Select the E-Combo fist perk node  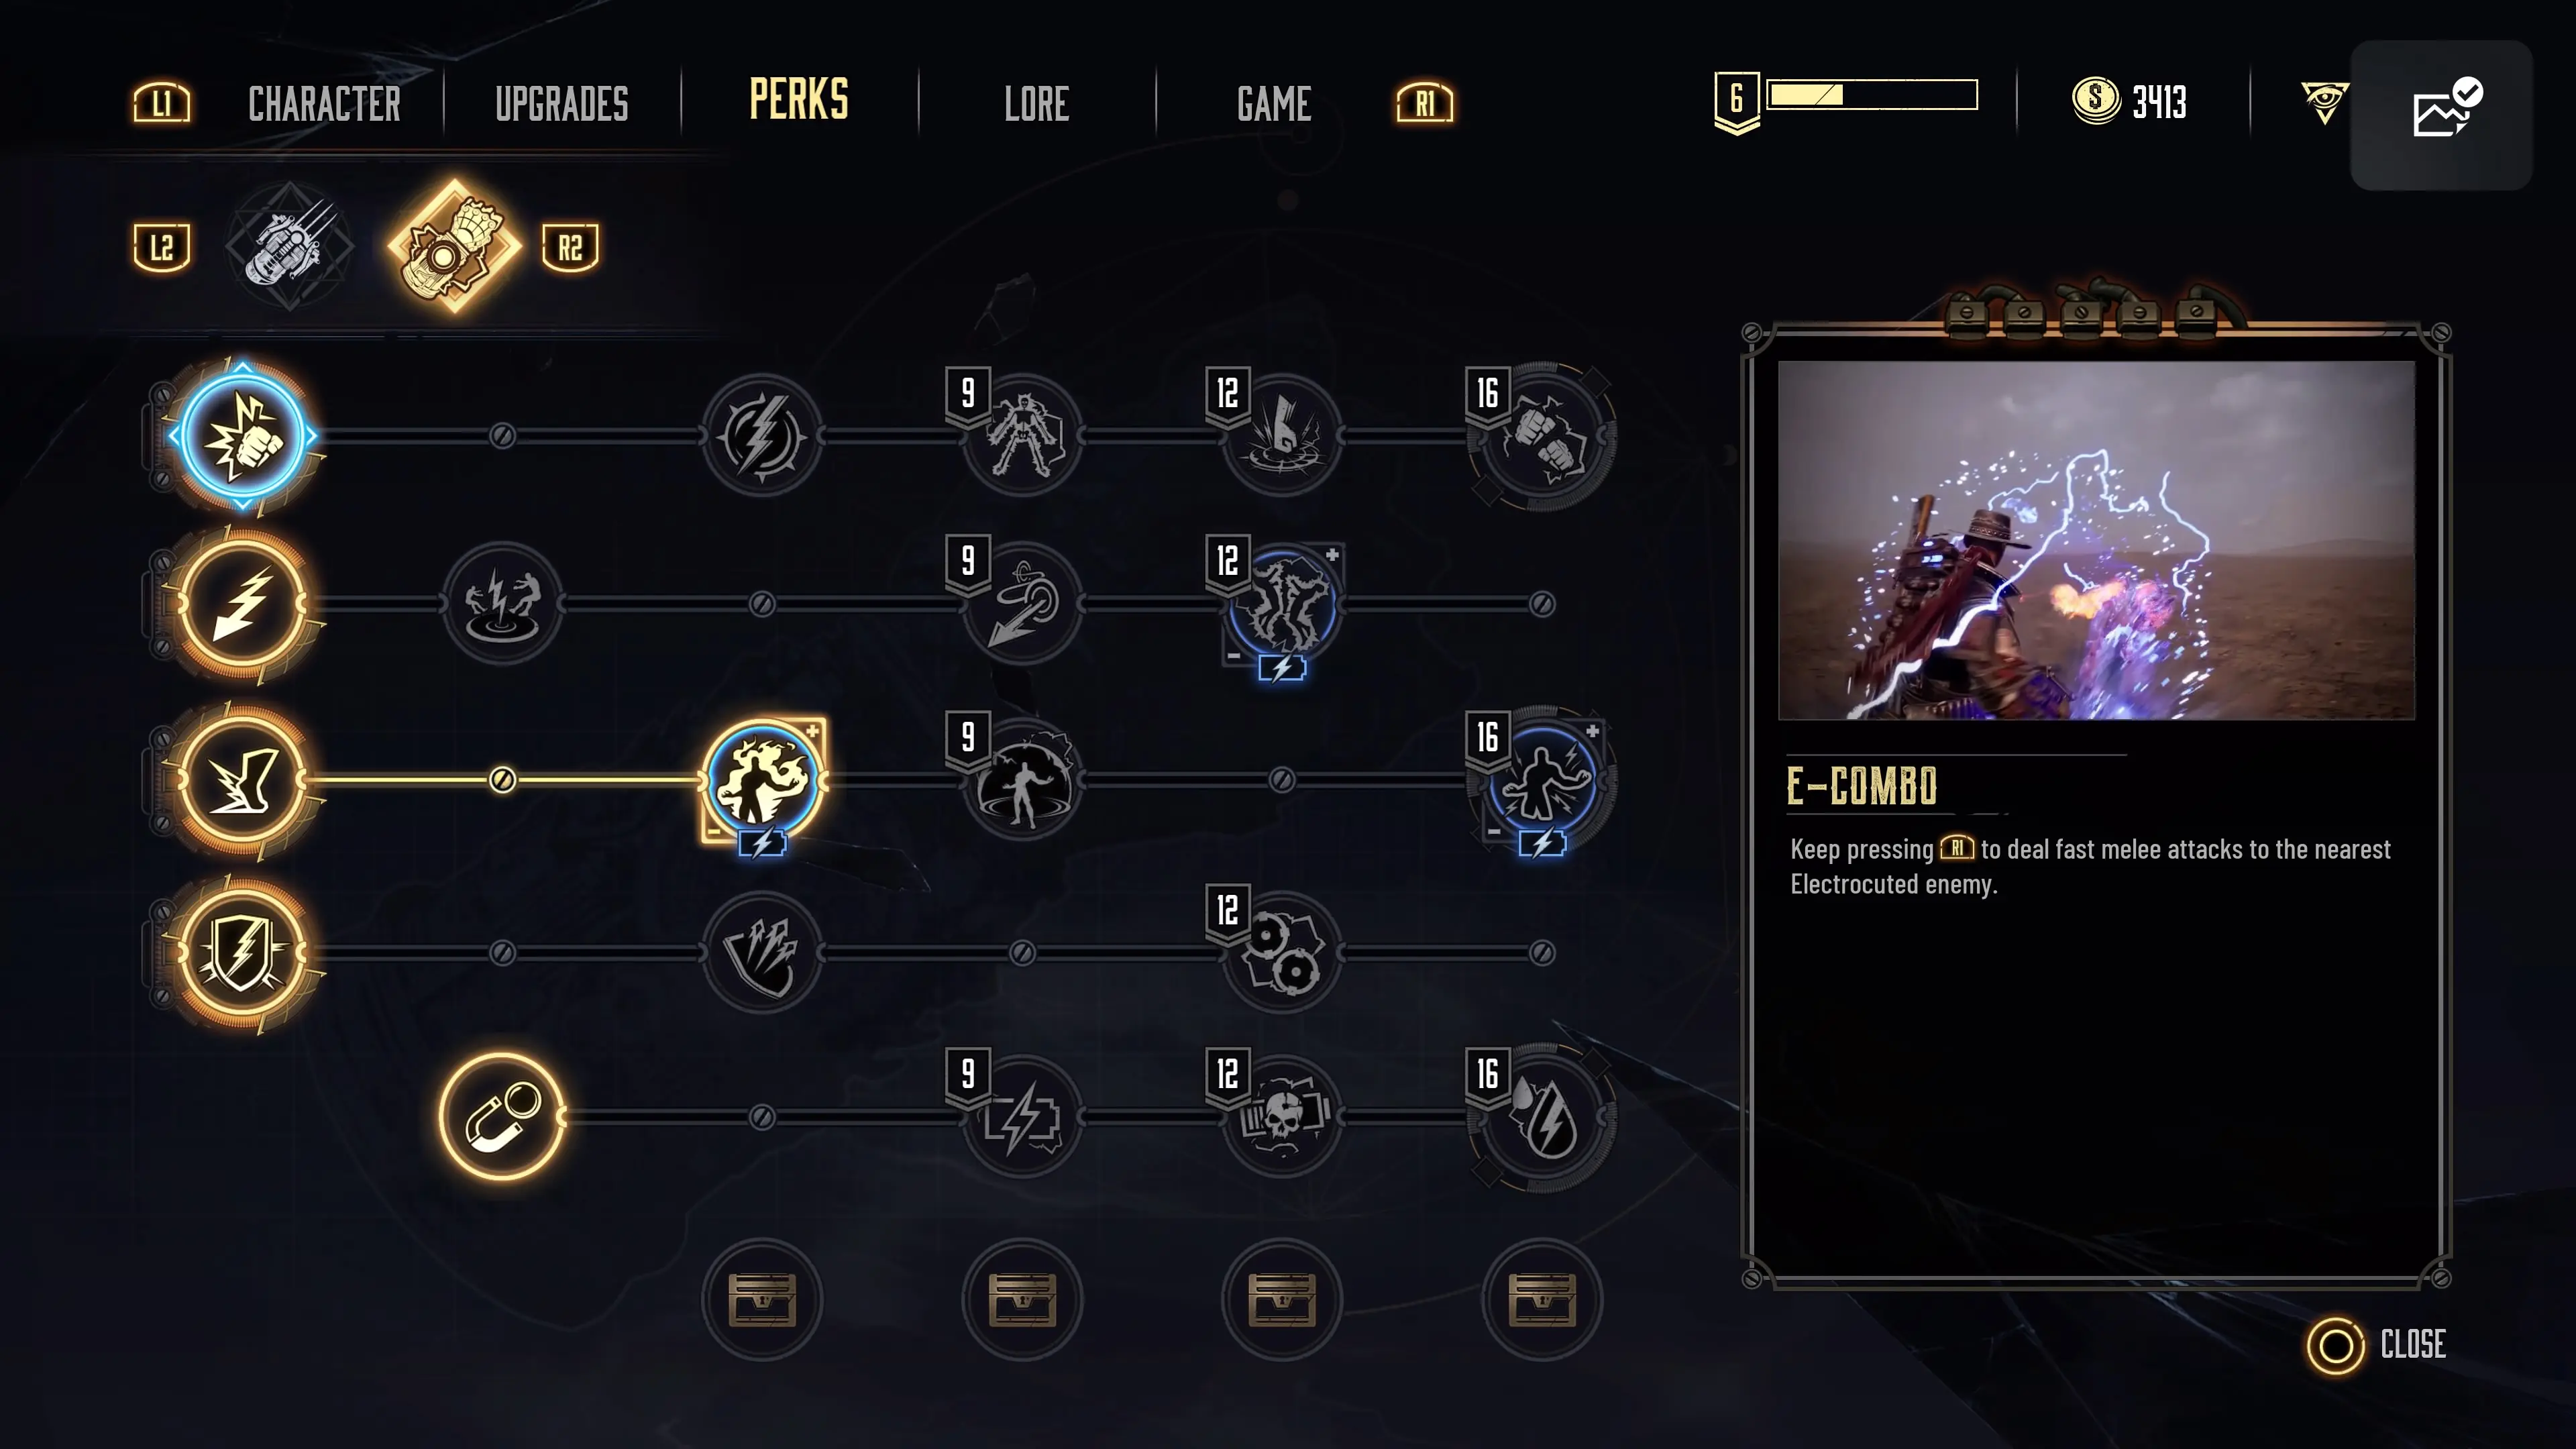pyautogui.click(x=242, y=435)
